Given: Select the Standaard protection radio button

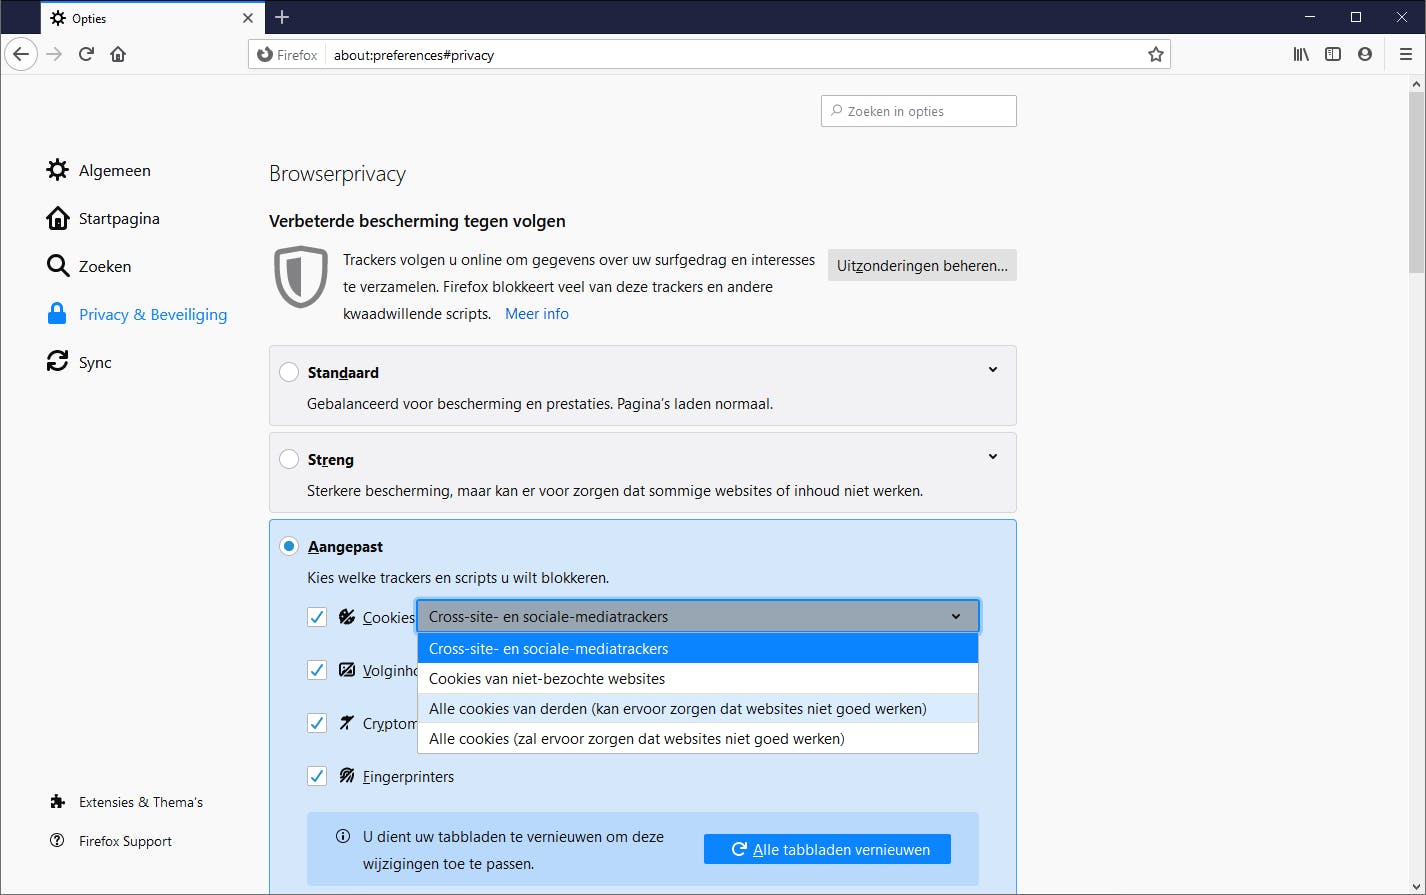Looking at the screenshot, I should pos(289,372).
